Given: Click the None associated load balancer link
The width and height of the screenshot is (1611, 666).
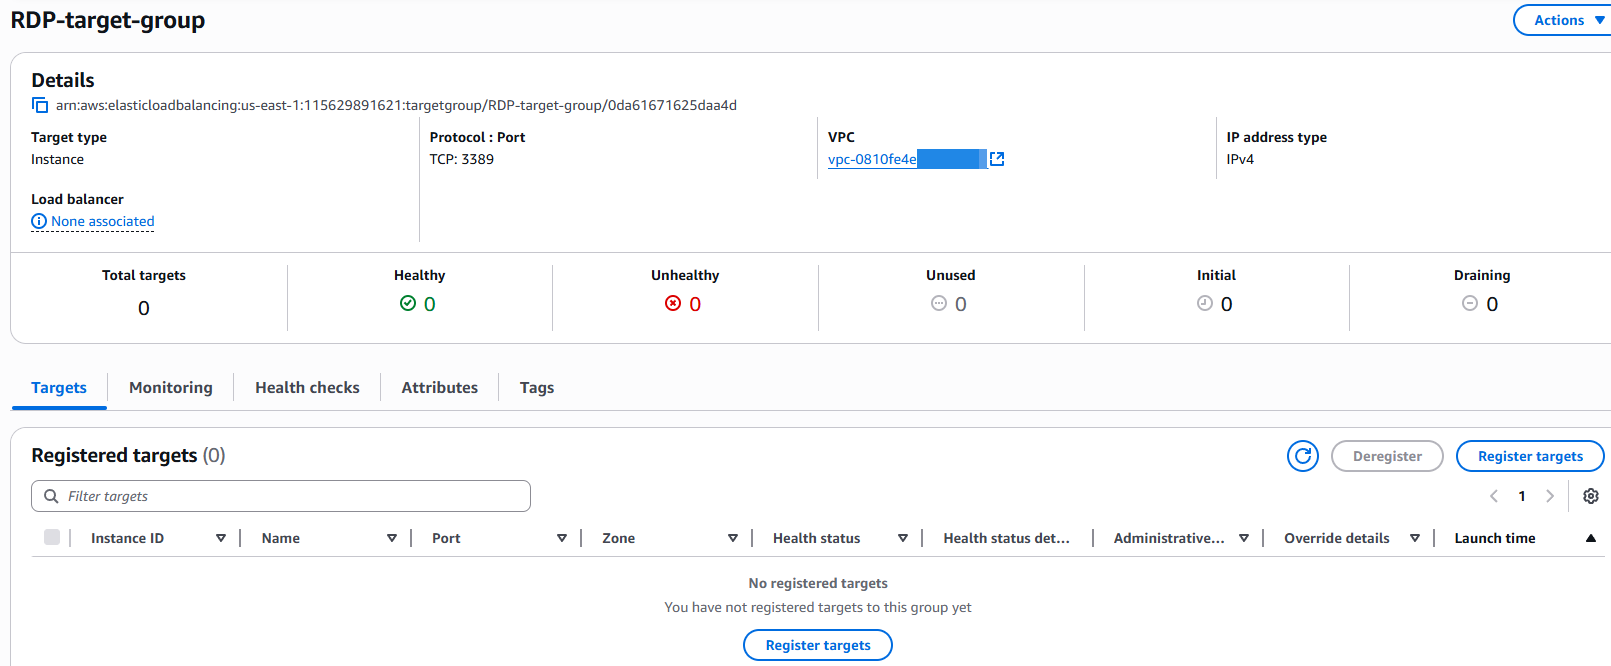Looking at the screenshot, I should coord(103,221).
